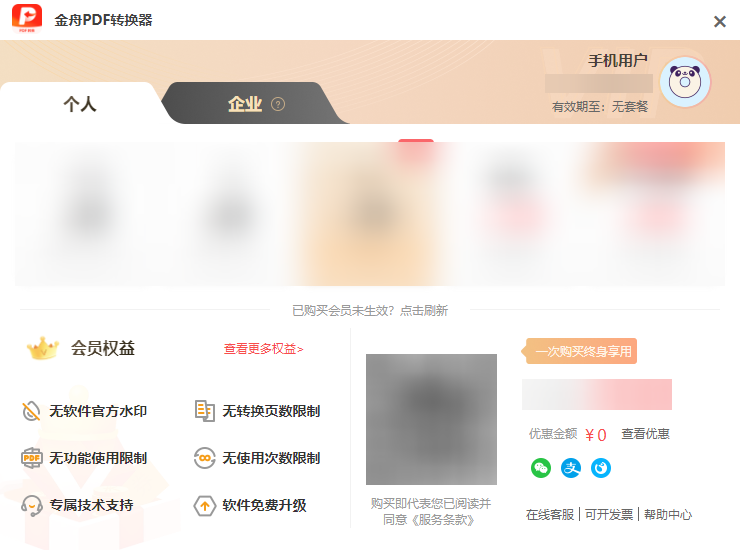This screenshot has height=550, width=740.
Task: Open 帮助中心 help center link
Action: point(668,515)
